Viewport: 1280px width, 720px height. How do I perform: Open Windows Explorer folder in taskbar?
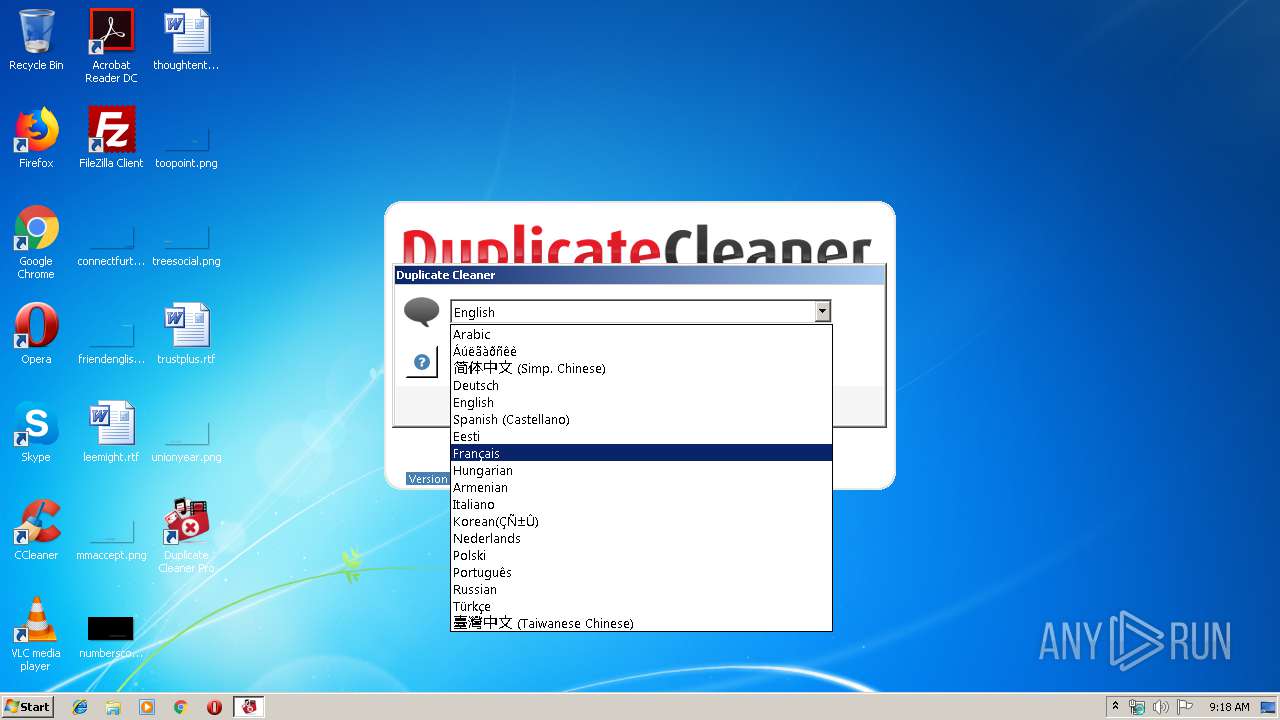[x=113, y=707]
